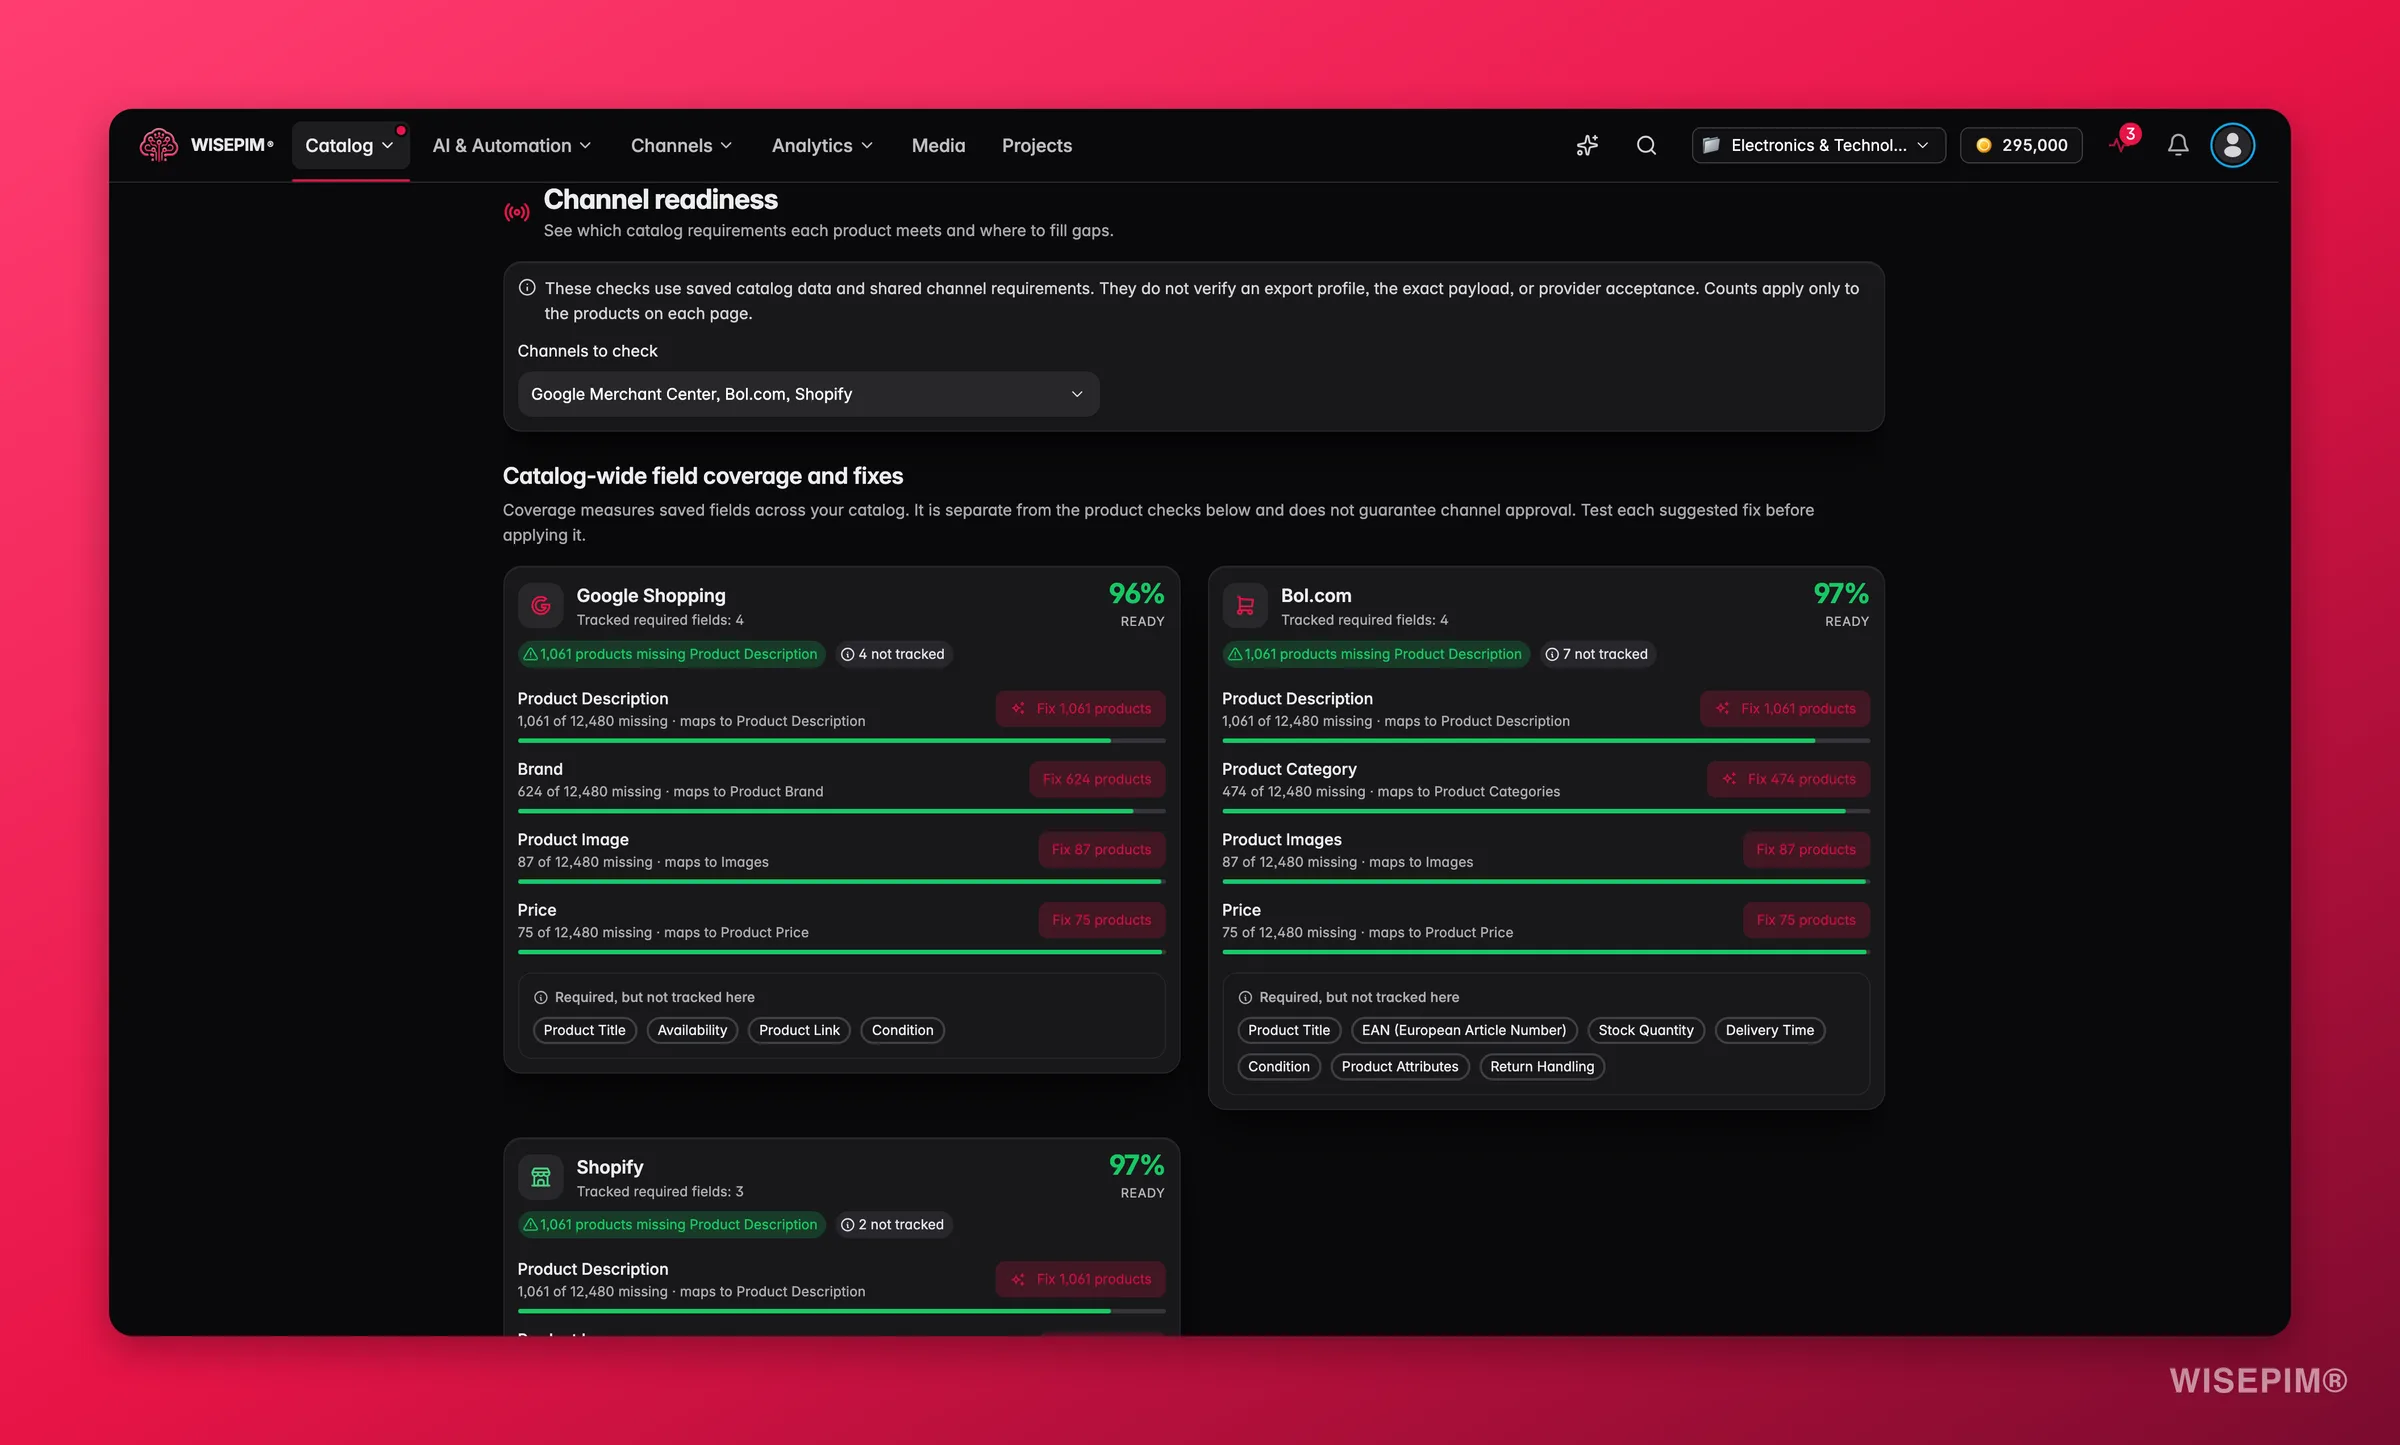Go to the Media page
Viewport: 2400px width, 1445px height.
[938, 145]
